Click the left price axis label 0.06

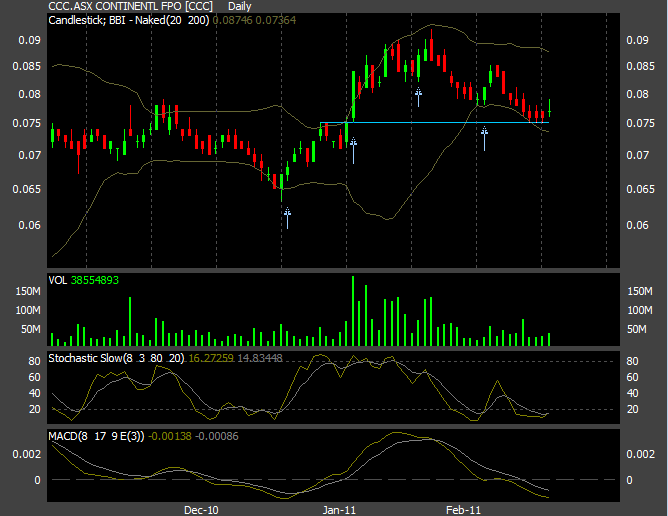tap(29, 225)
